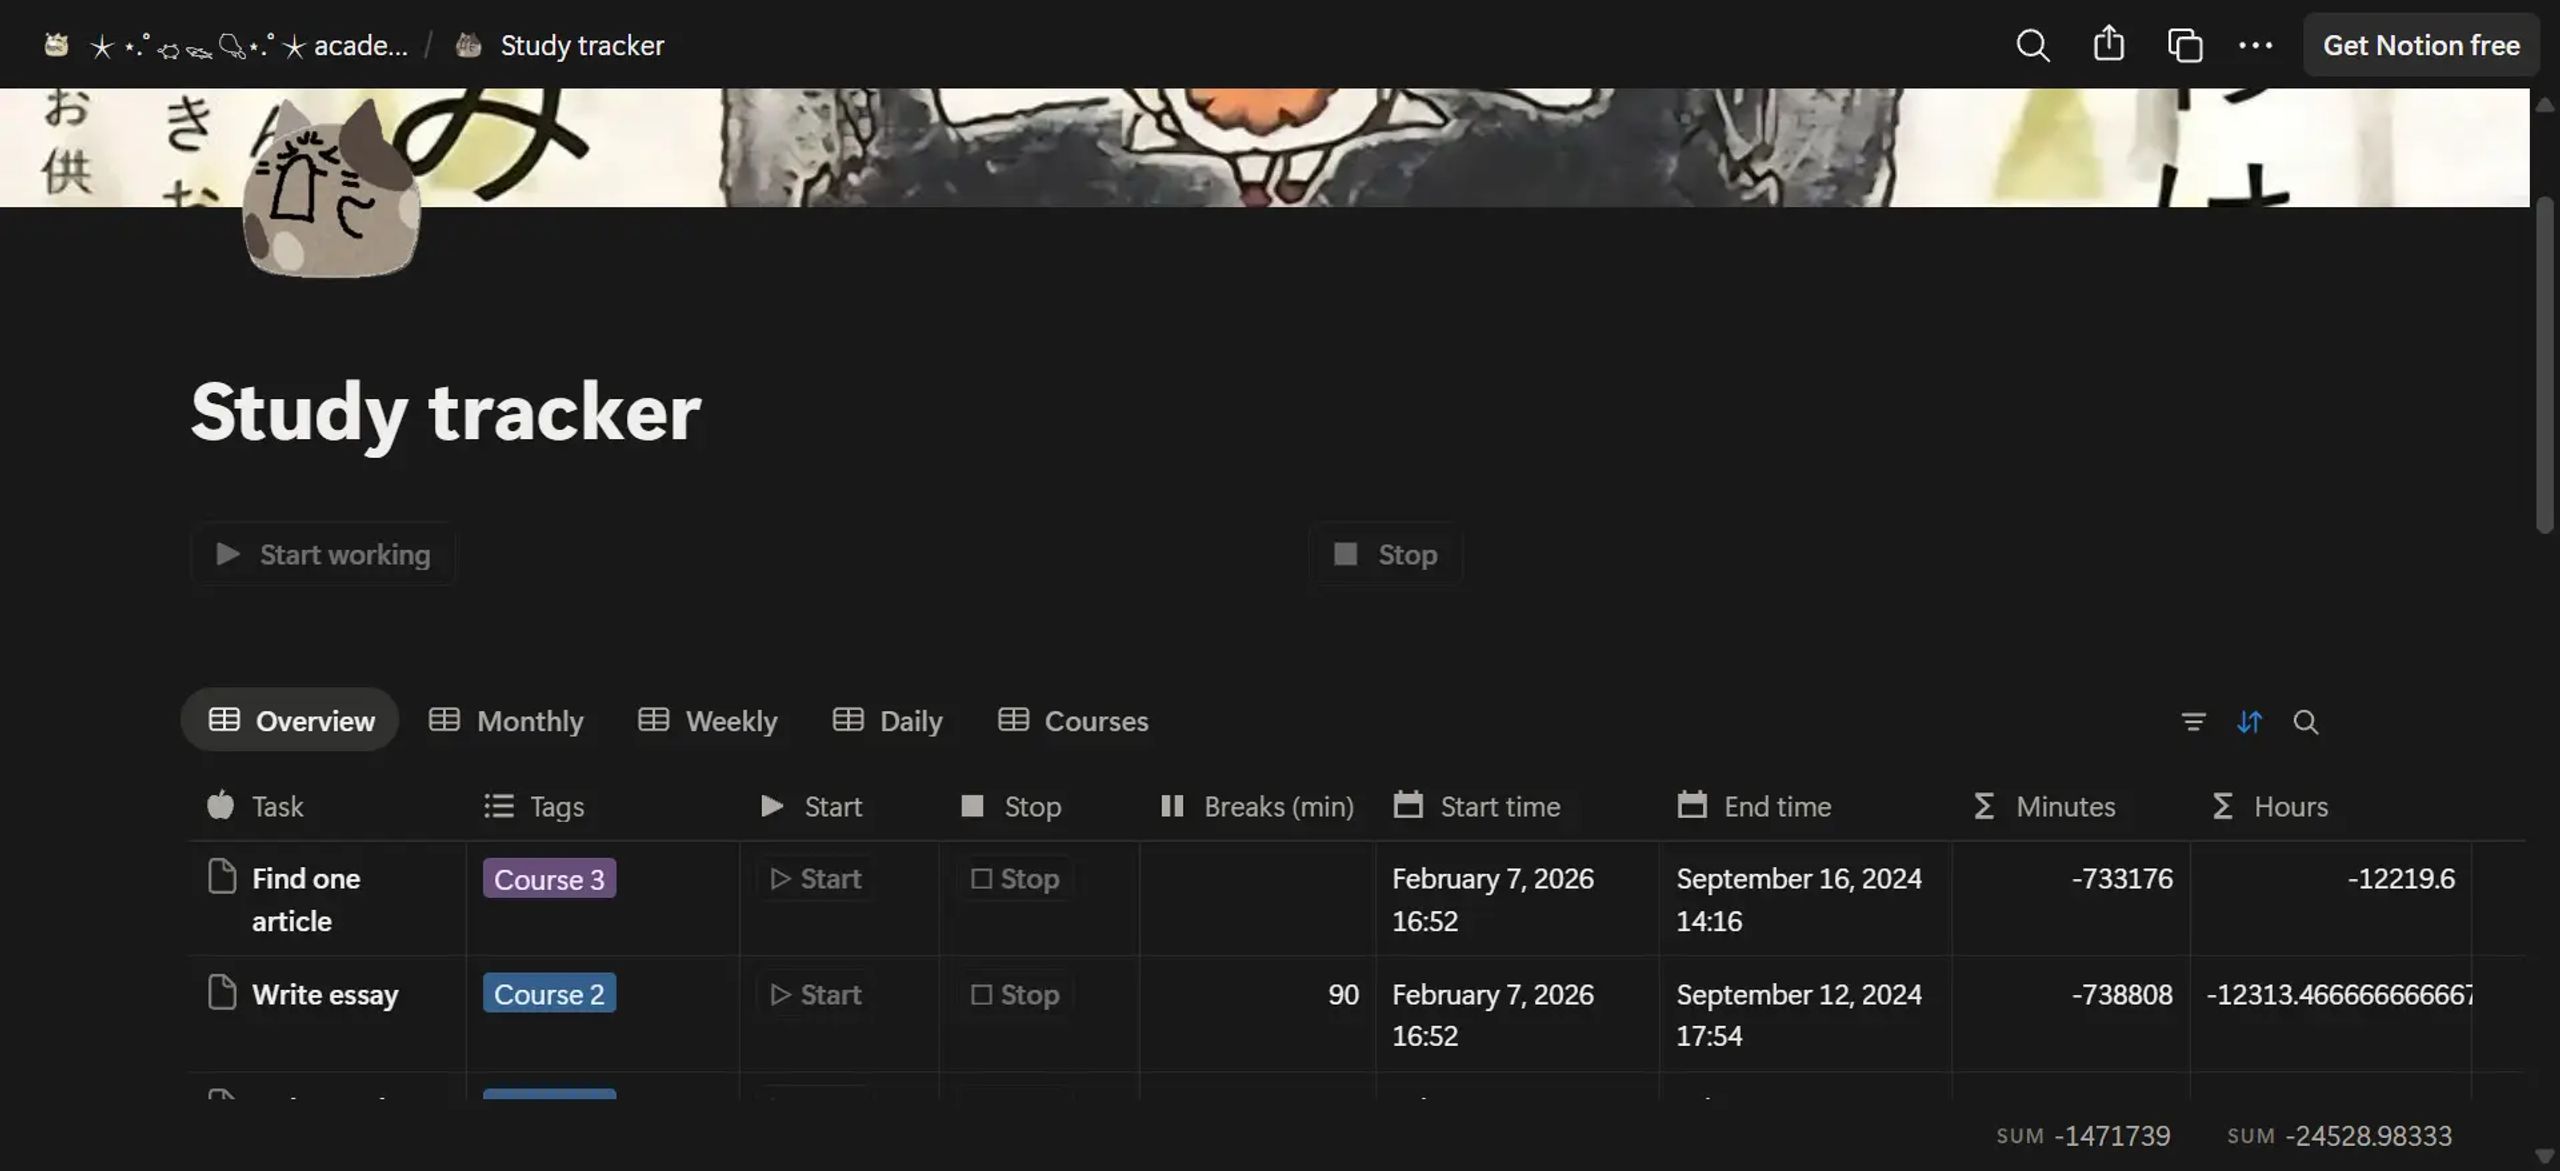Click the share icon in the top bar
The height and width of the screenshot is (1171, 2560).
coord(2109,44)
